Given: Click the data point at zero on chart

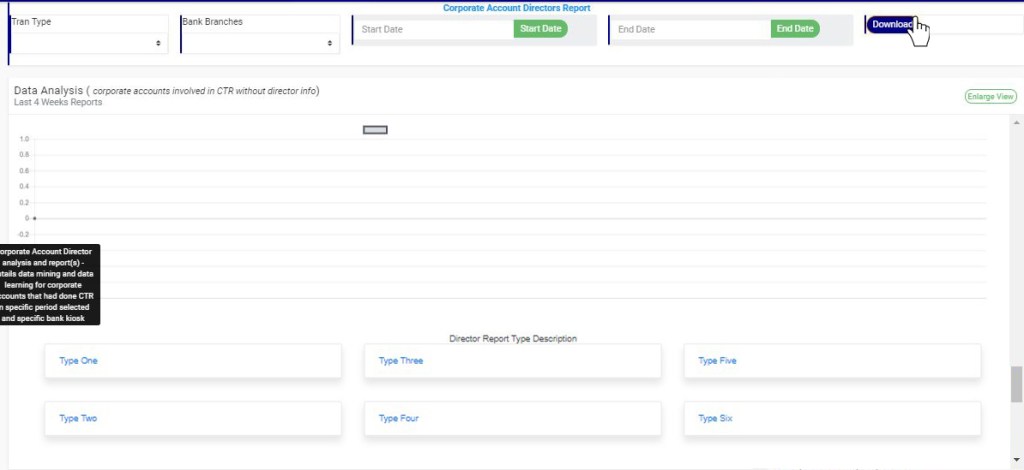Looking at the screenshot, I should point(34,217).
